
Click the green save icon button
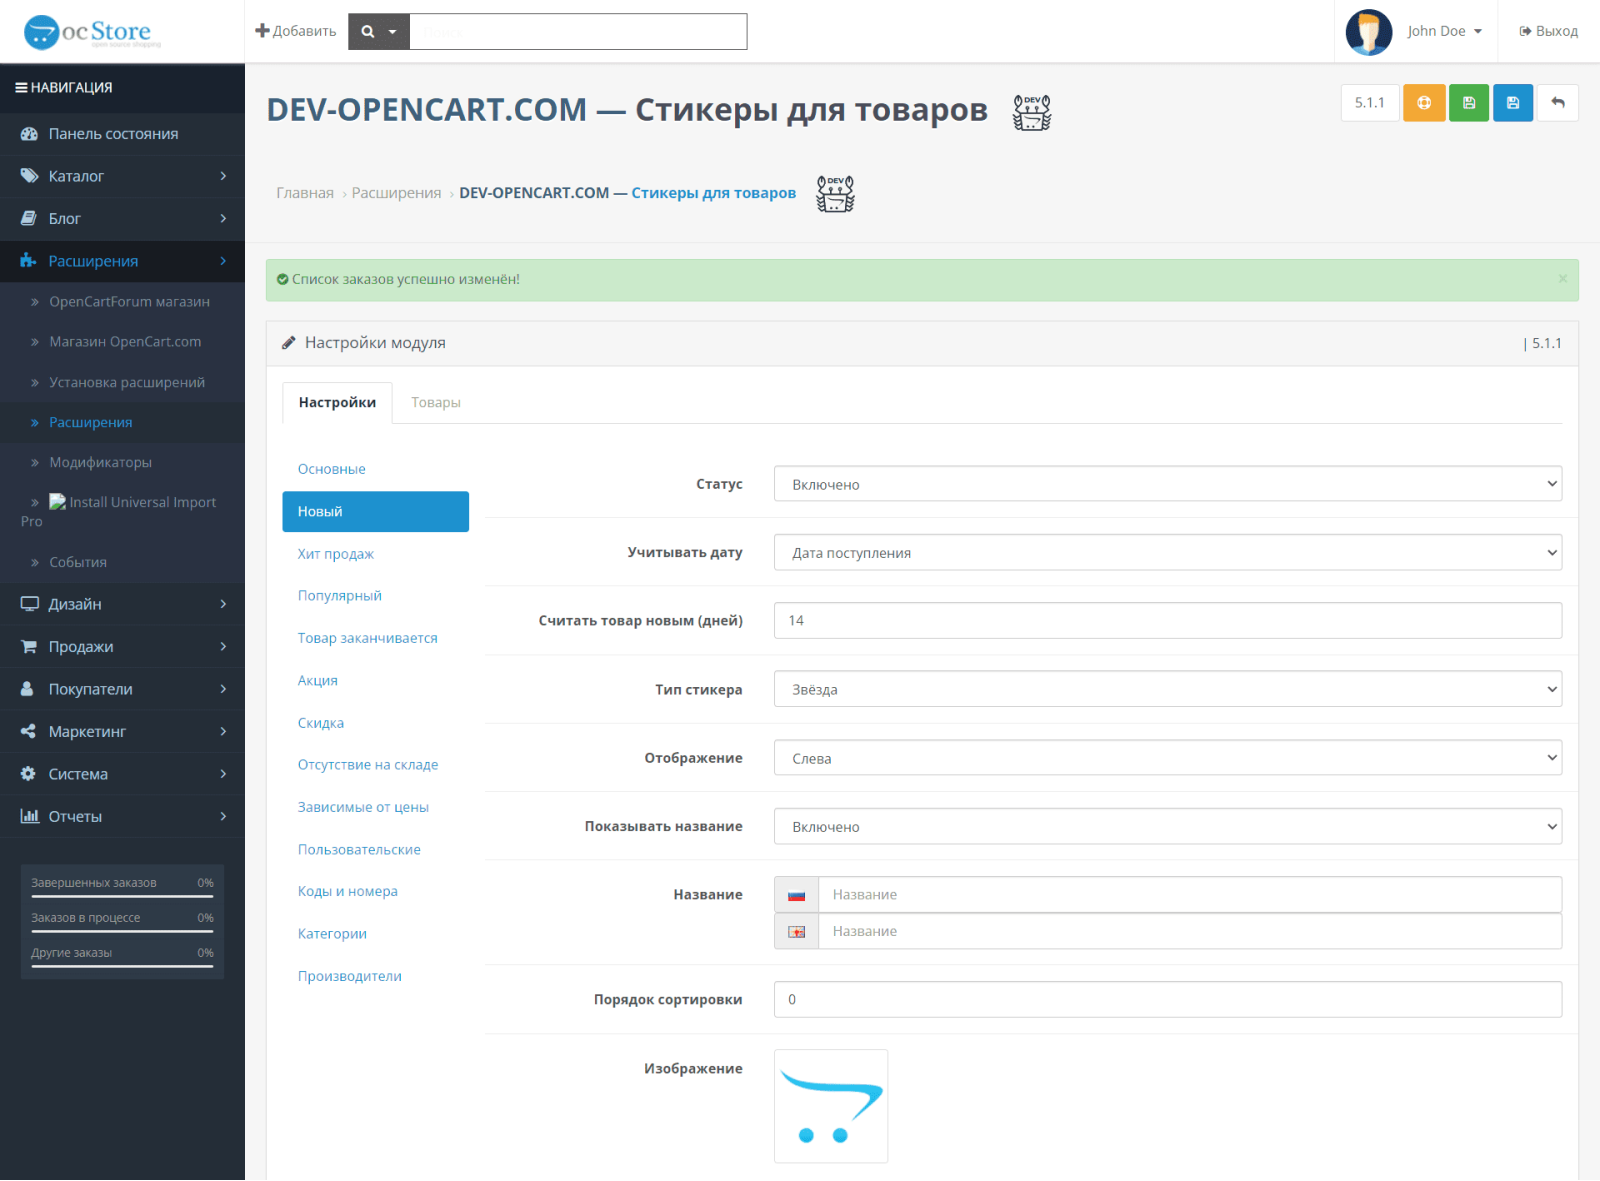point(1469,103)
